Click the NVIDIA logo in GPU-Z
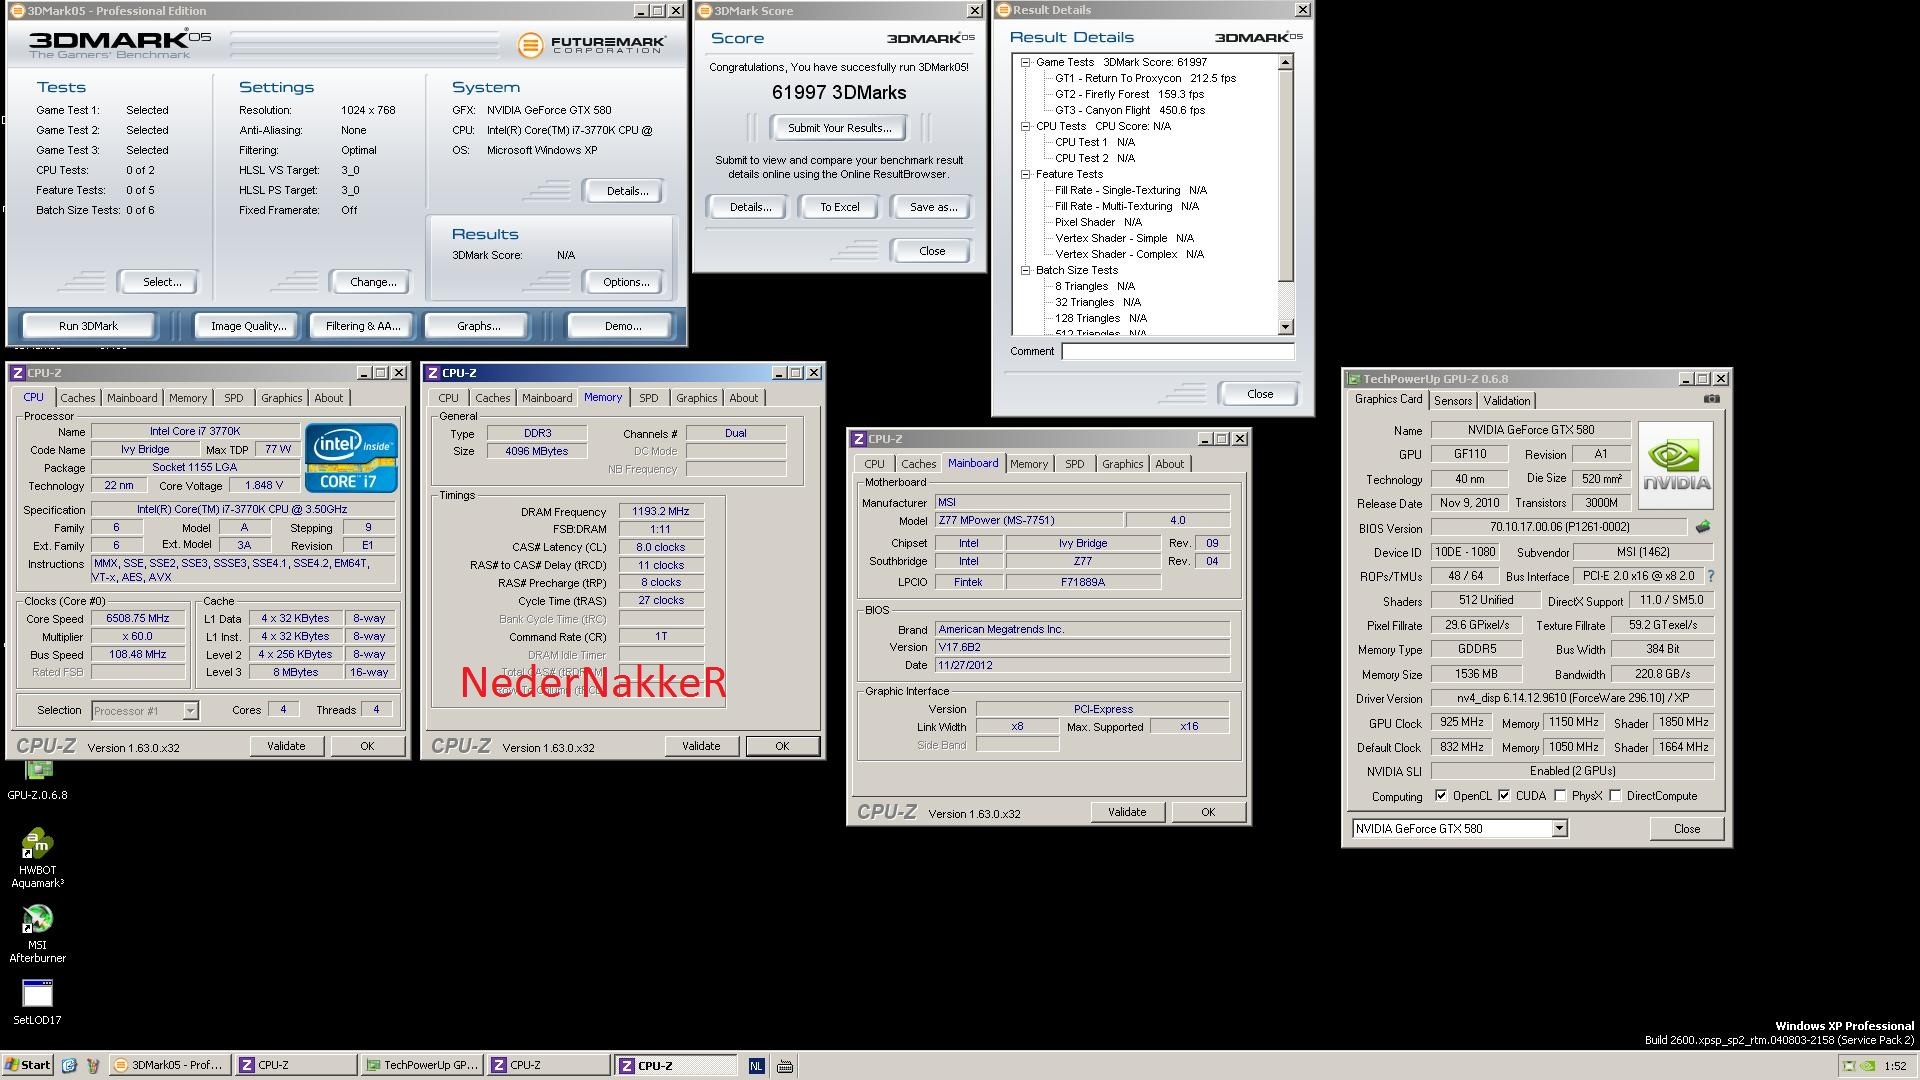 1676,466
